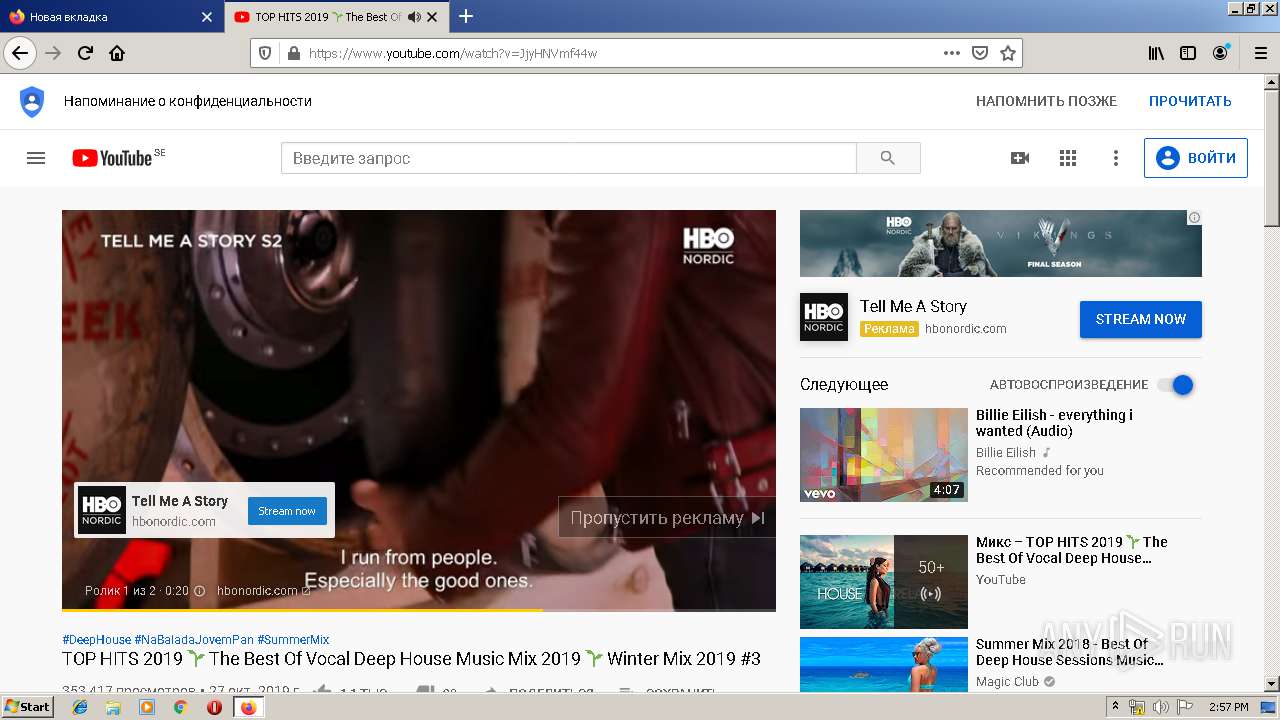Close the Новая вкладка tab
Viewport: 1280px width, 720px height.
click(x=207, y=17)
